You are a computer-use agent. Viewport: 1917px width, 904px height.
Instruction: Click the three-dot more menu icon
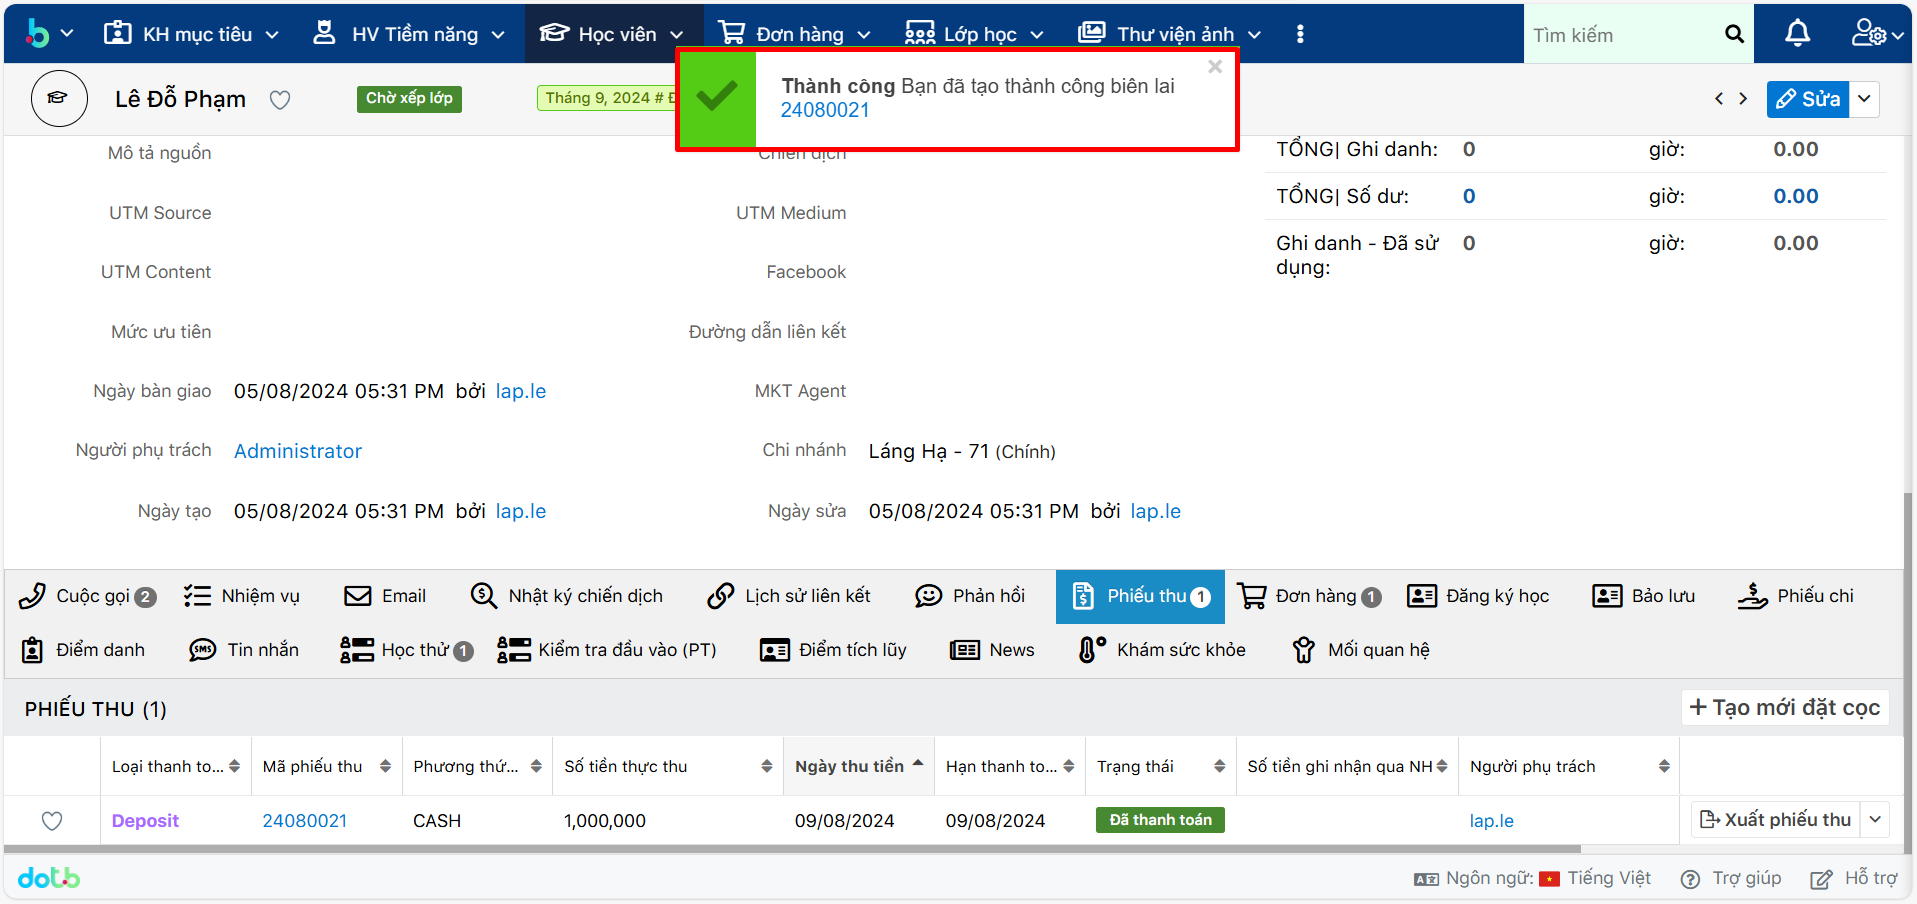[1300, 34]
